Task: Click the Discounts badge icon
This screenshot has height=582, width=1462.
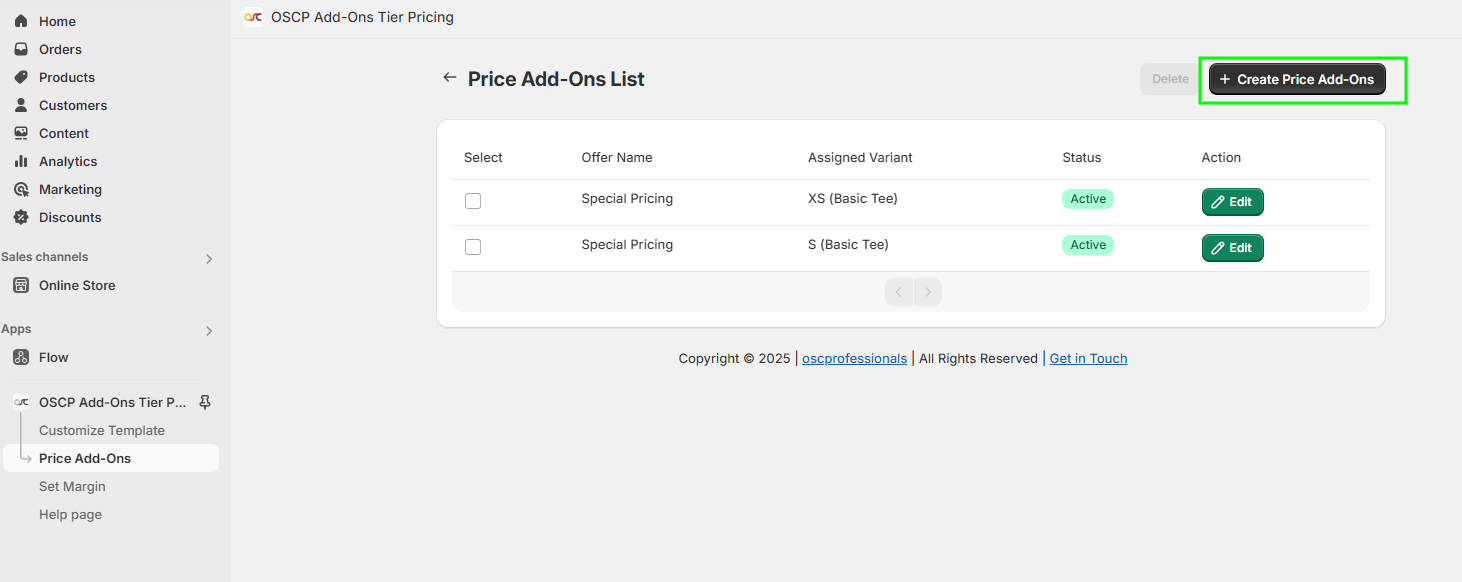Action: tap(21, 217)
